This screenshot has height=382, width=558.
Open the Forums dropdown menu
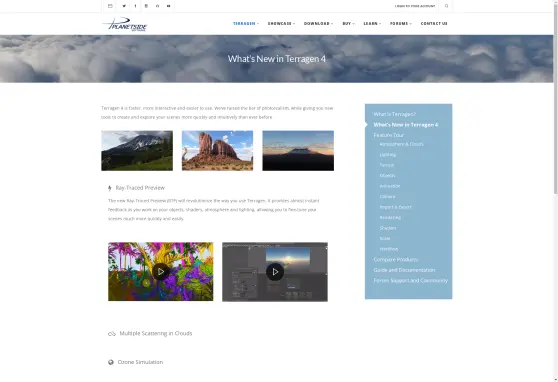click(x=401, y=23)
